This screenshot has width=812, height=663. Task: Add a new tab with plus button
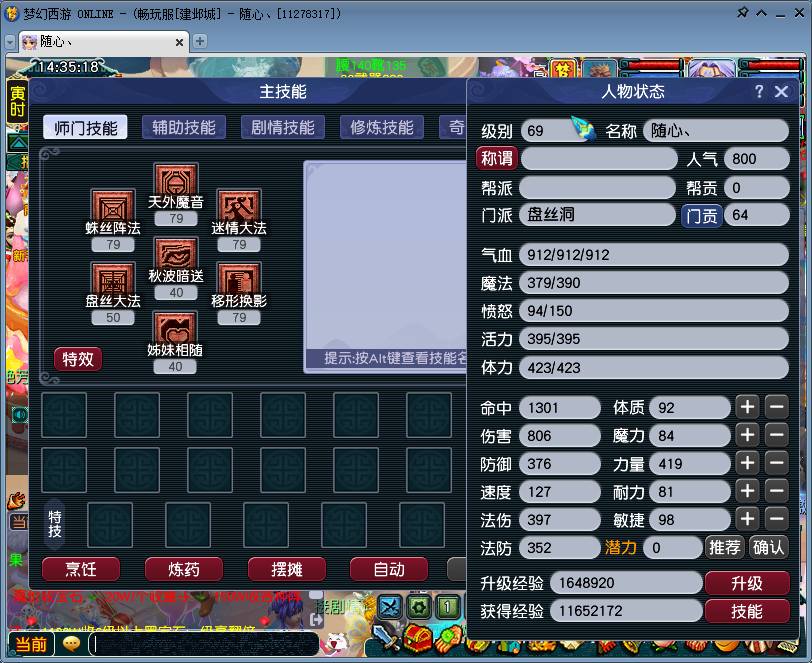click(200, 41)
